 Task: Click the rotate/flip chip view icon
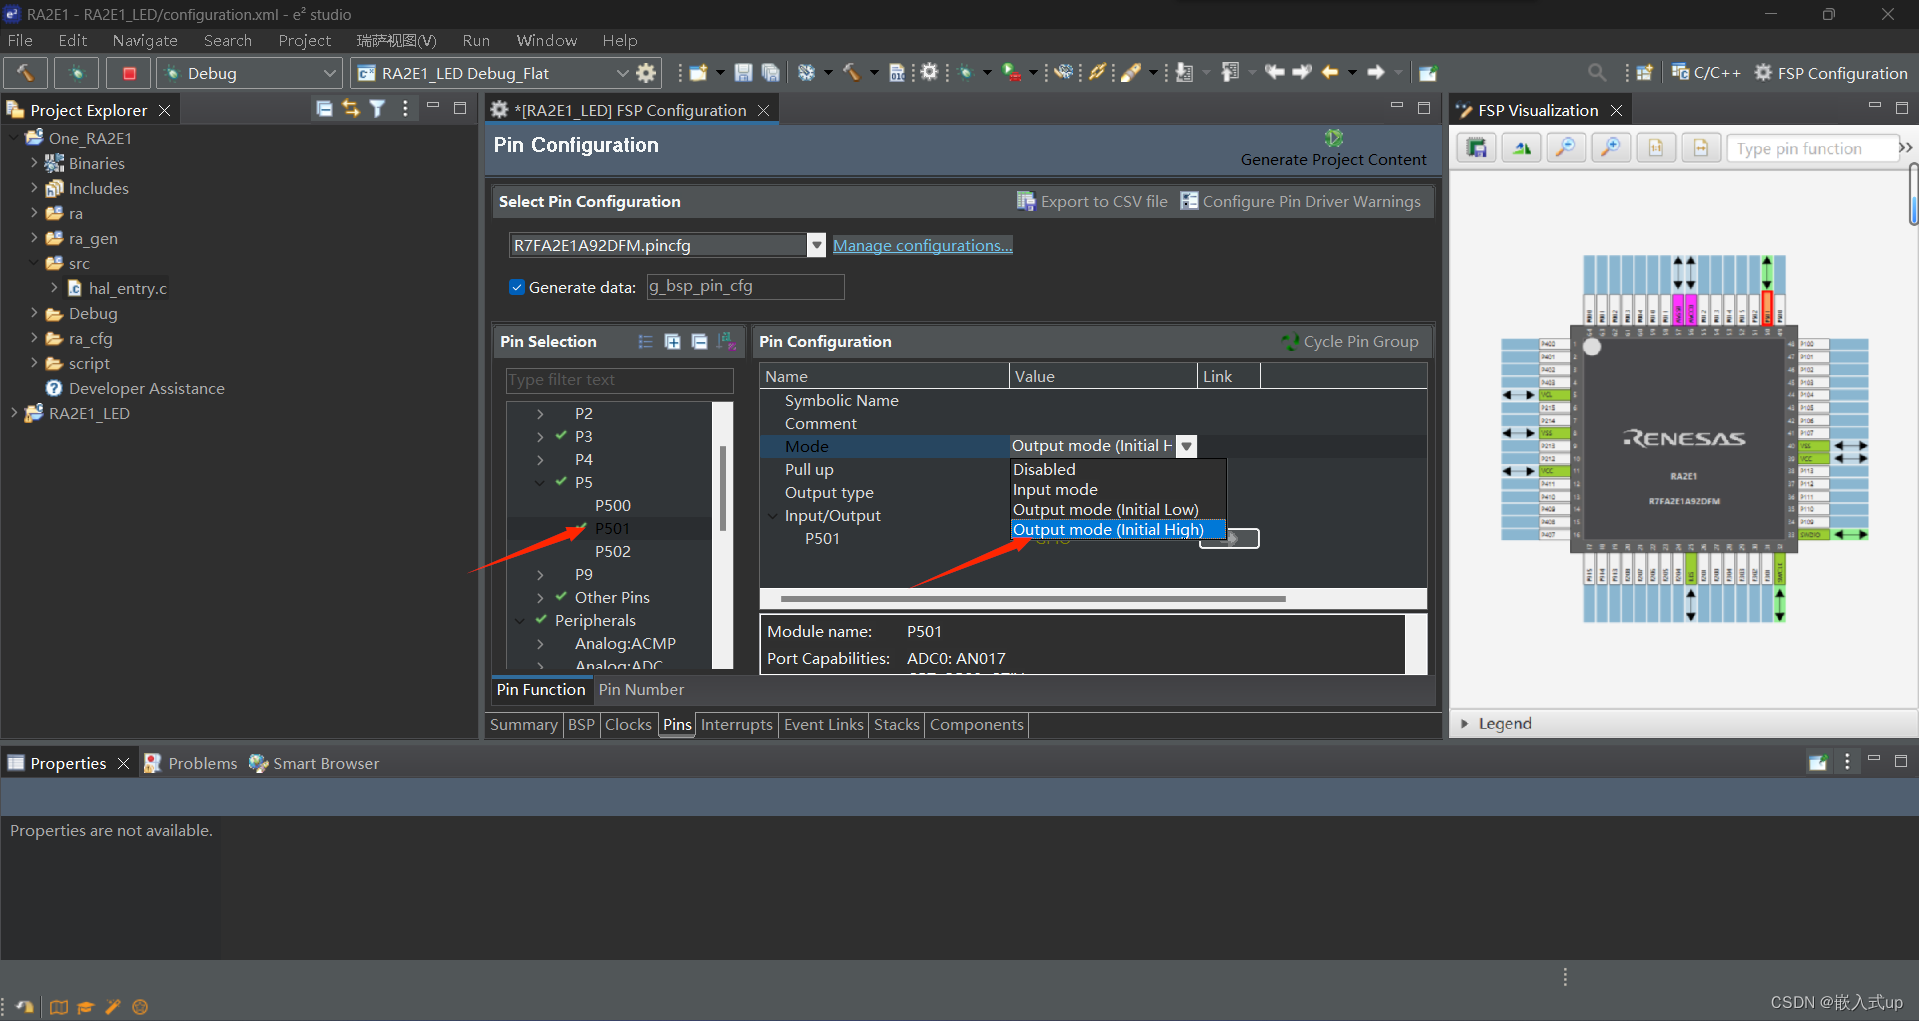[1521, 148]
